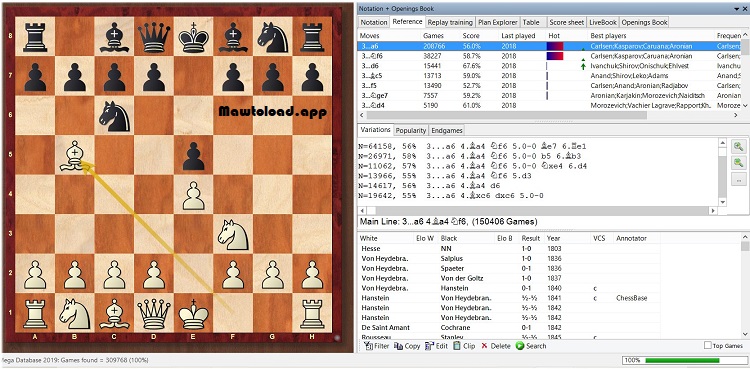Viewport: 750px width, 369px height.
Task: Open the Hesse vs NN 1803 game
Action: point(509,248)
